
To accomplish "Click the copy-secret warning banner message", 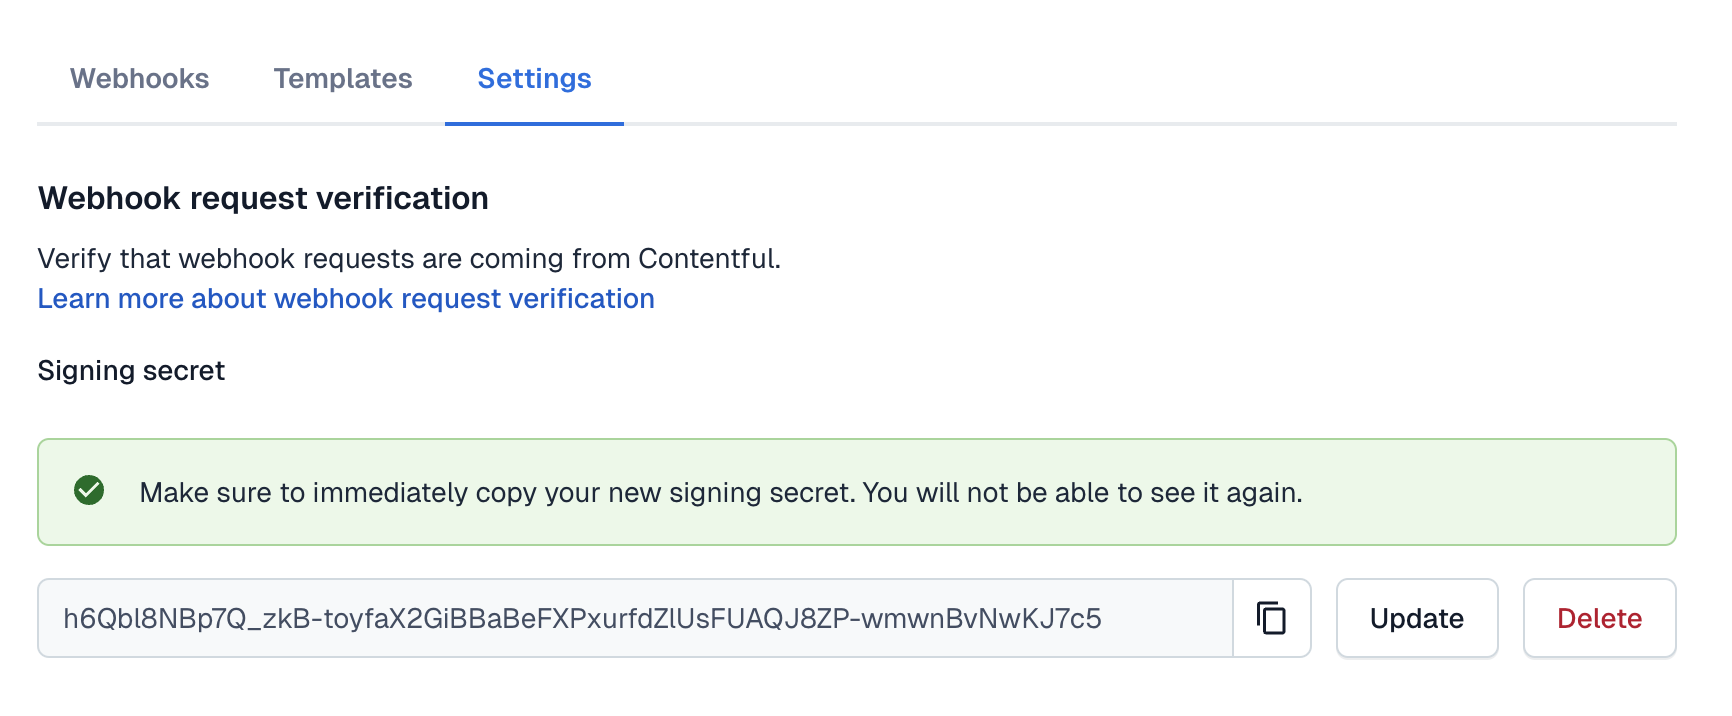I will point(721,492).
